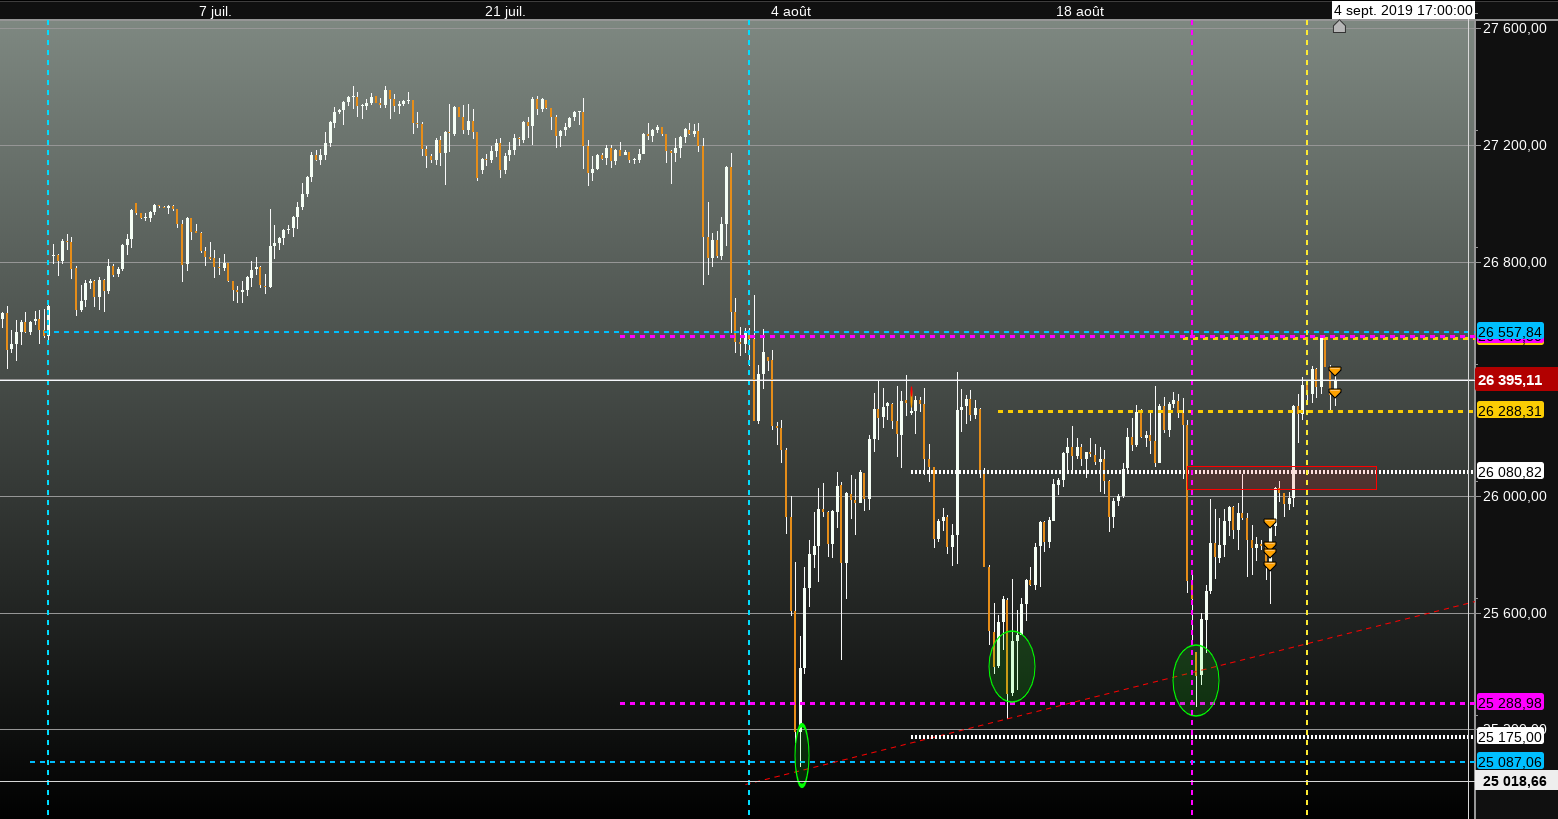1558x819 pixels.
Task: Select the lower orange arrow marker beside the latest candle
Action: tap(1335, 393)
